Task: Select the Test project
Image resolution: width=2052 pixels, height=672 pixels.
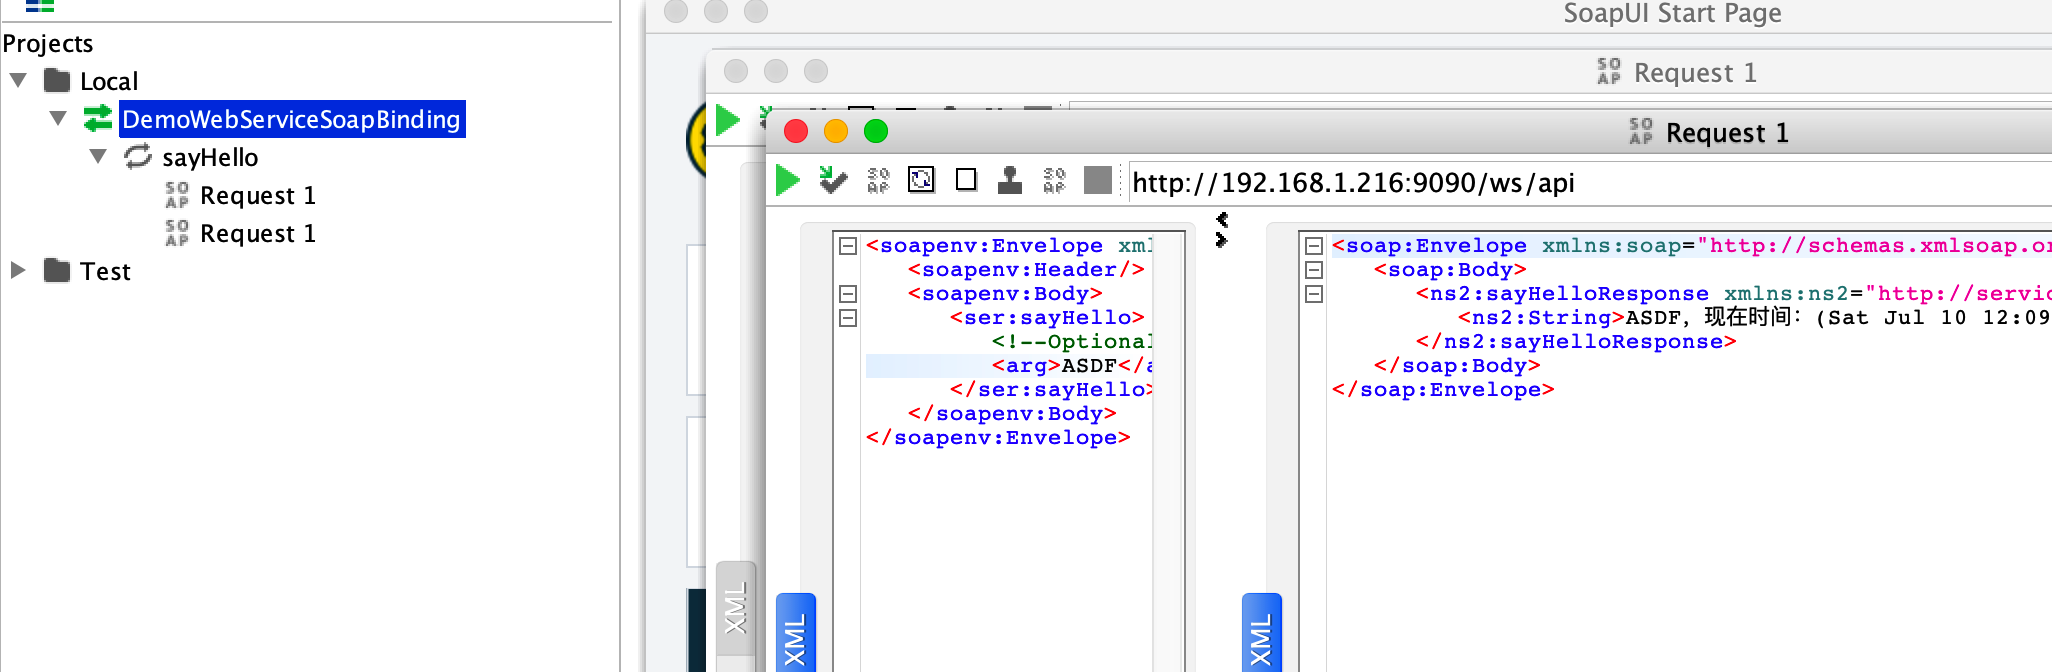Action: click(x=105, y=271)
